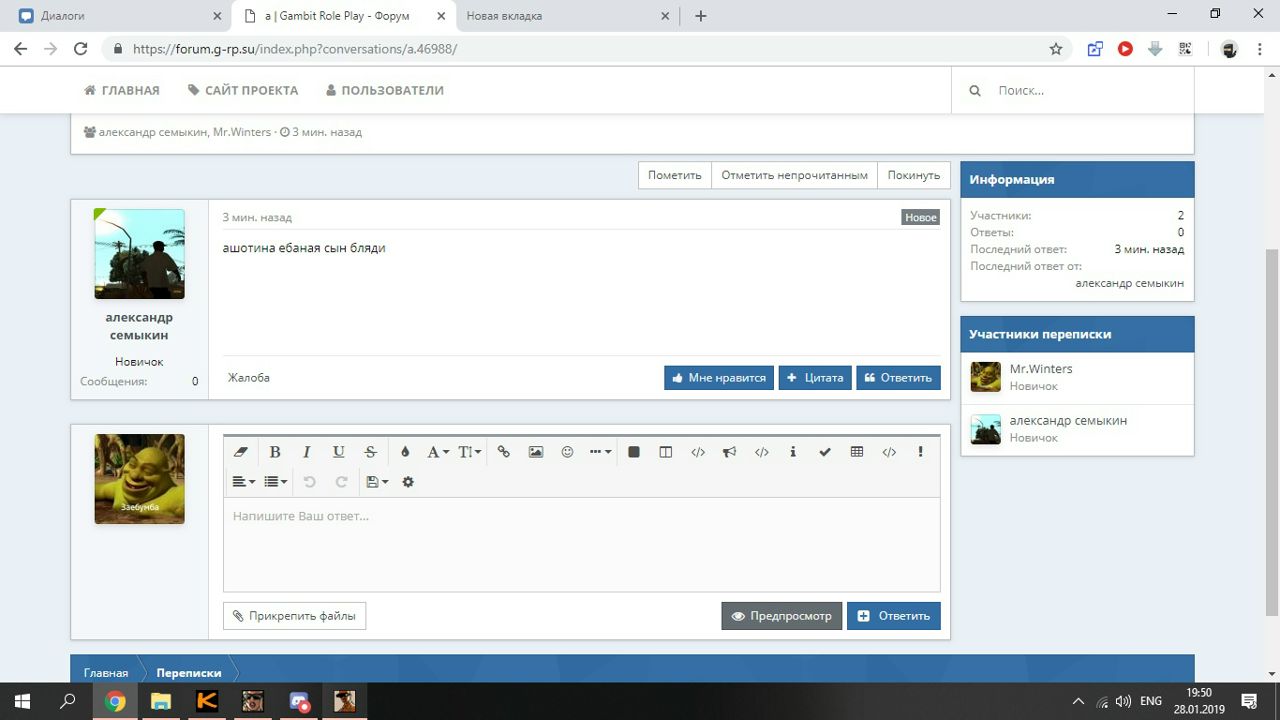Click the editor settings gear icon
Image resolution: width=1280 pixels, height=720 pixels.
pos(408,482)
